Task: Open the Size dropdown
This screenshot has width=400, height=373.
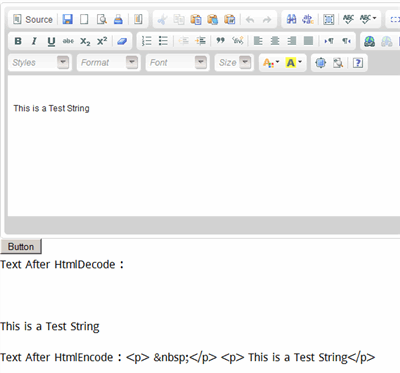Action: 234,62
